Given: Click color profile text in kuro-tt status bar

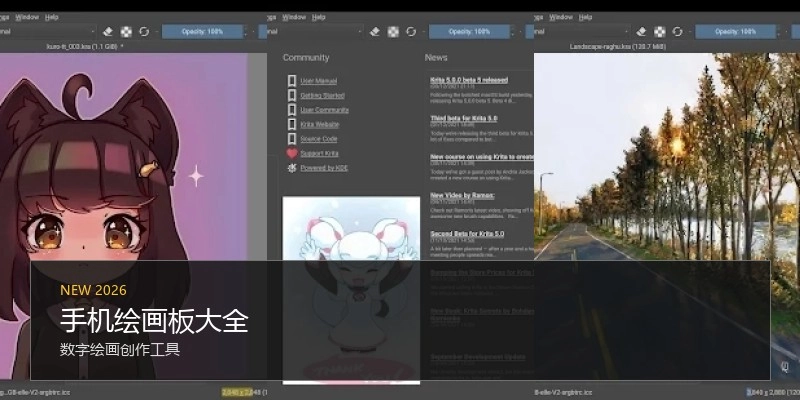Looking at the screenshot, I should [35, 392].
